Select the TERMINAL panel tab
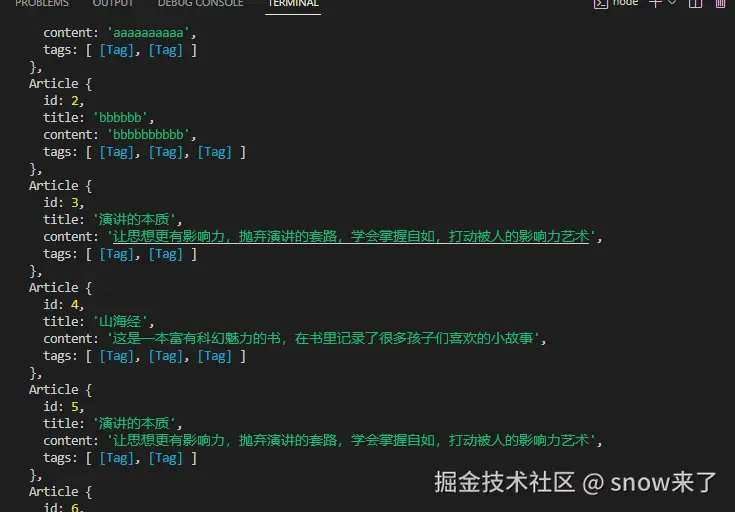The height and width of the screenshot is (512, 735). [x=293, y=3]
